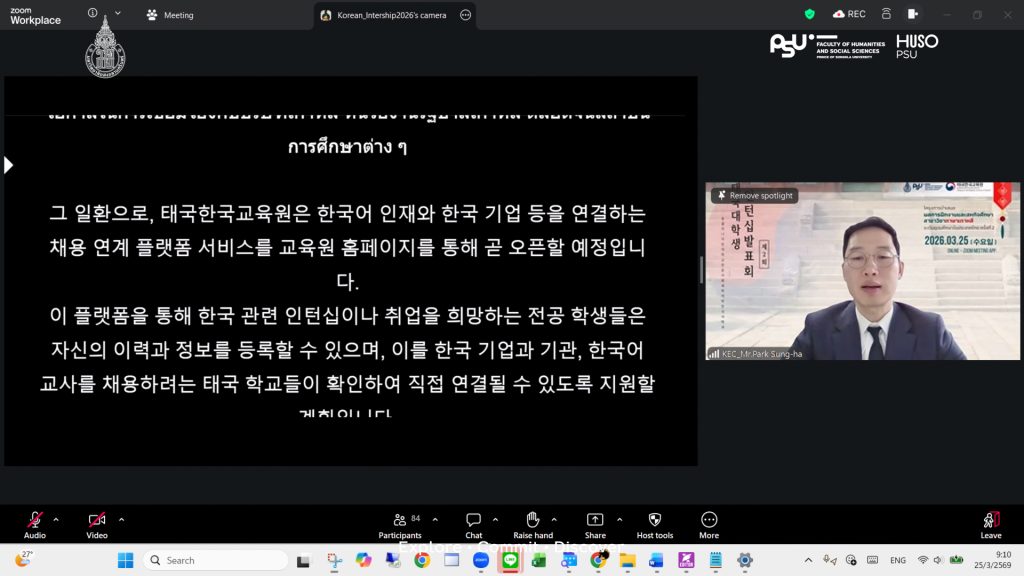Expand the collapsed left side panel arrow

point(9,165)
